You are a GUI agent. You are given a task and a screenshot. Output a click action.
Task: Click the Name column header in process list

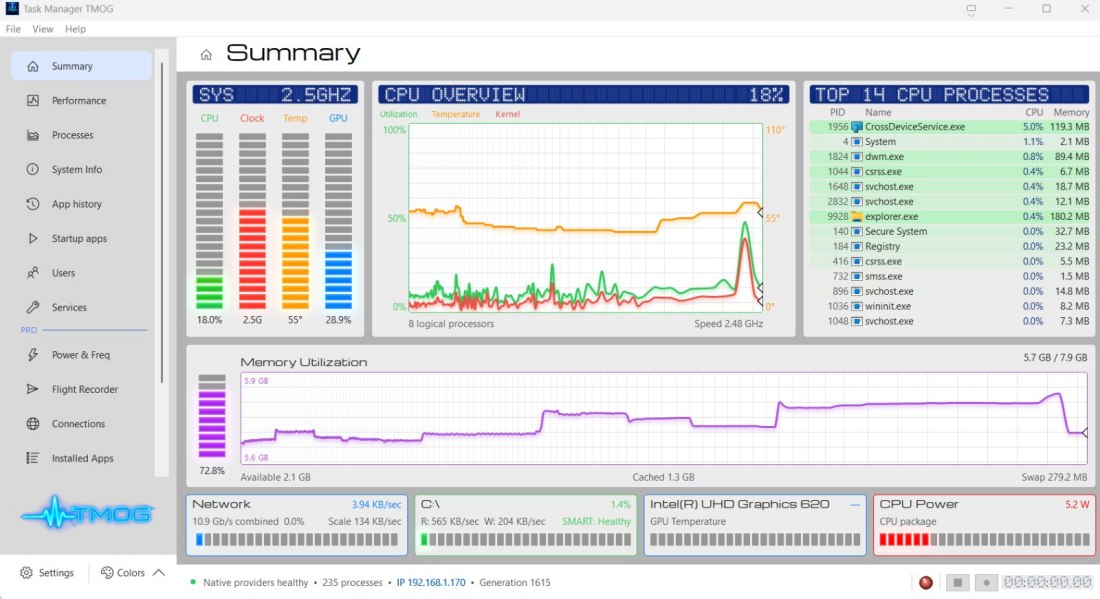click(878, 112)
